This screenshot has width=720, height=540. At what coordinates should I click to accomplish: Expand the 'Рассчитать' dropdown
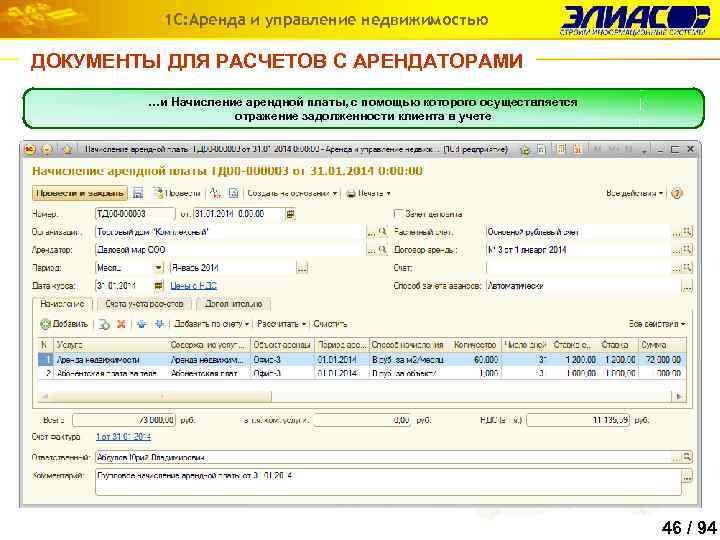click(x=281, y=324)
